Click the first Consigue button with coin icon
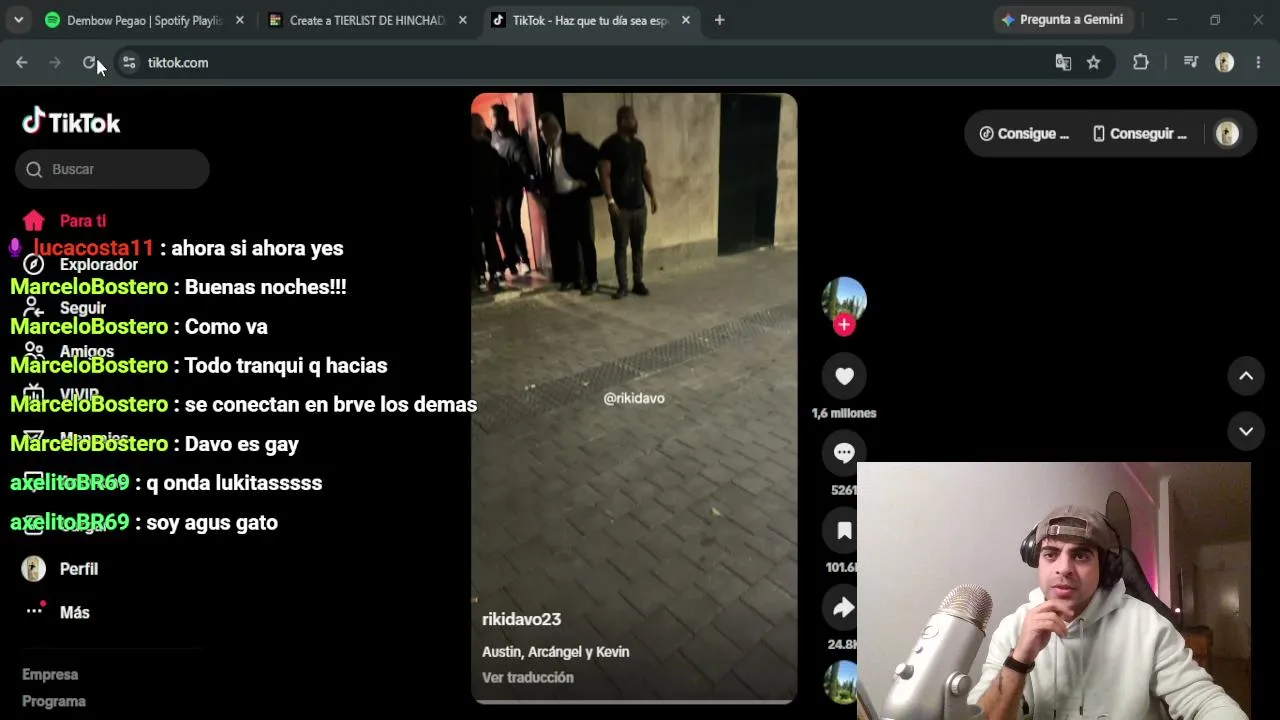The width and height of the screenshot is (1280, 720). pos(1024,134)
